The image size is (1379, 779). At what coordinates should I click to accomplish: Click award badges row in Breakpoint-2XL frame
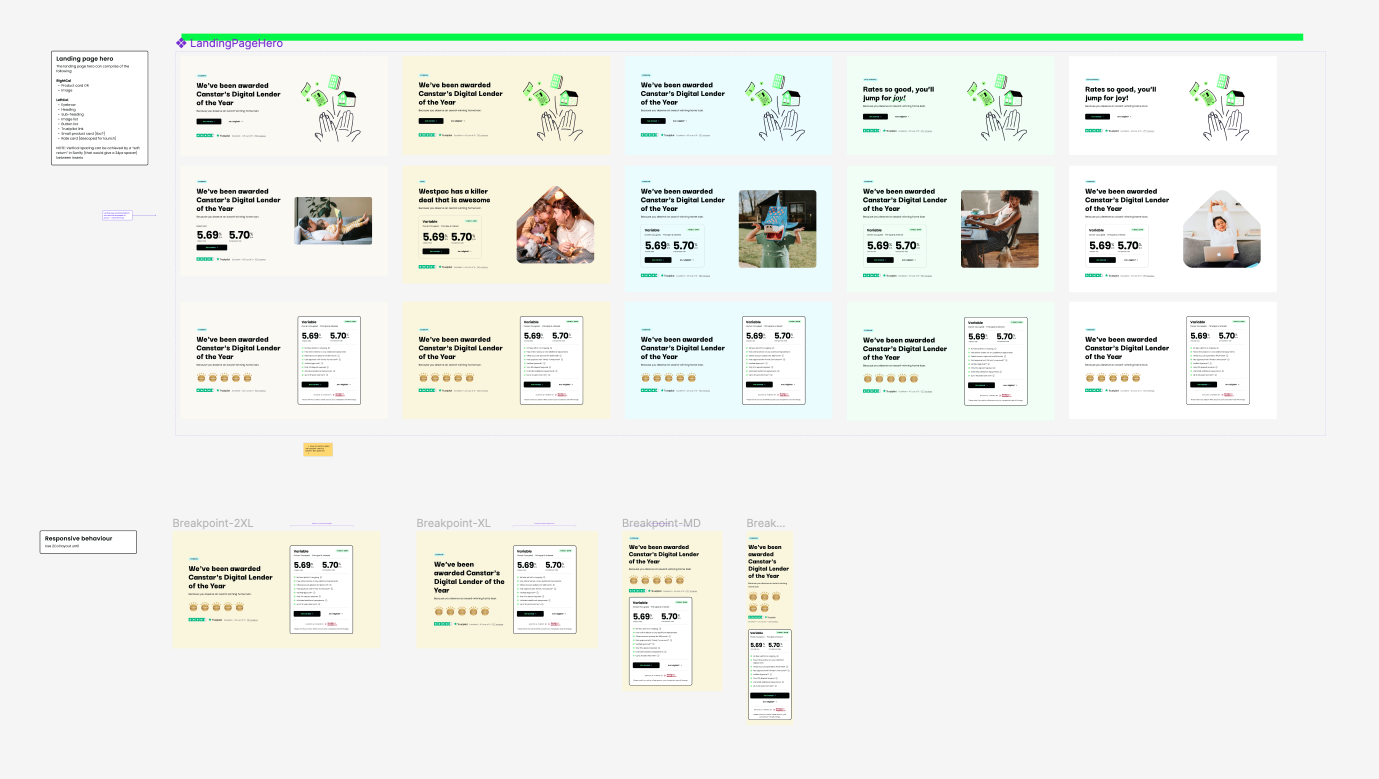(x=215, y=607)
